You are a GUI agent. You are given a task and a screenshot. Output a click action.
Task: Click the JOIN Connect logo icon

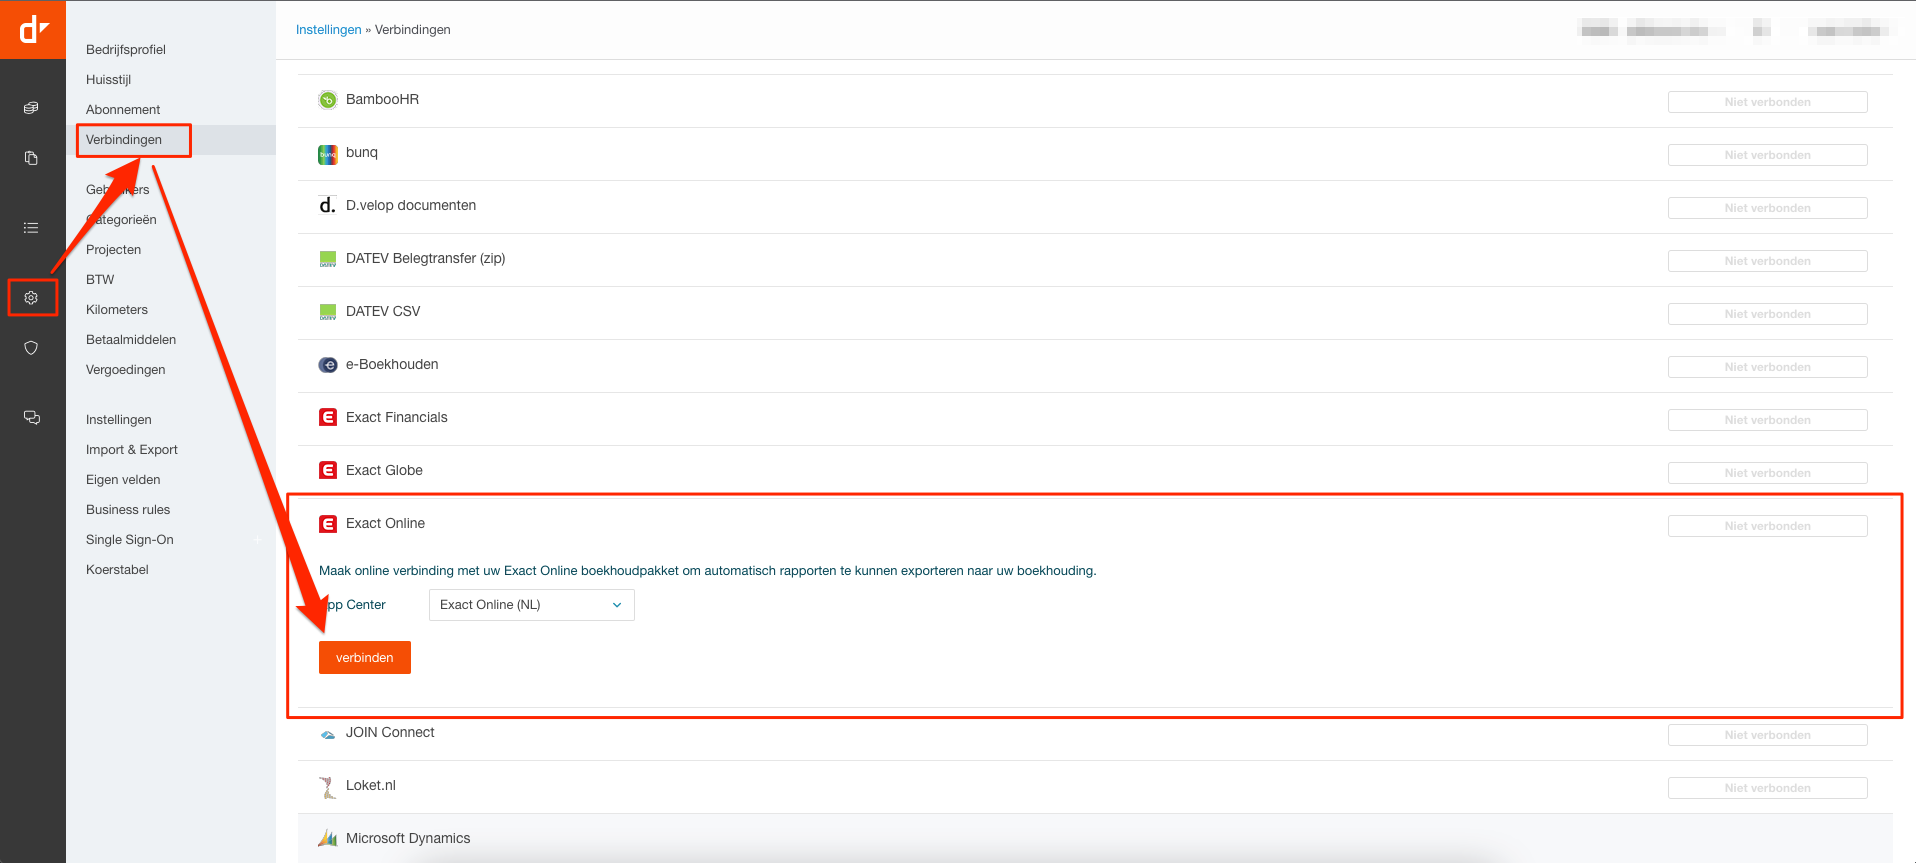328,734
